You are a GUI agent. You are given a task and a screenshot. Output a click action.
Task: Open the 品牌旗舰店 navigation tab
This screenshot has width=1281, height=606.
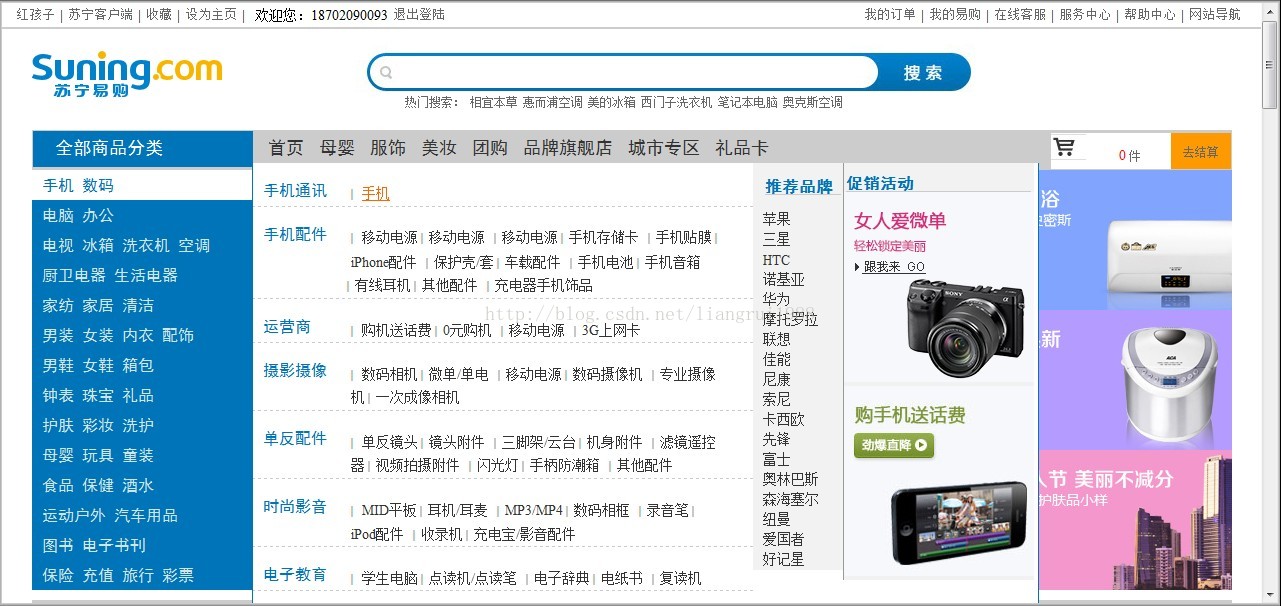click(x=567, y=148)
